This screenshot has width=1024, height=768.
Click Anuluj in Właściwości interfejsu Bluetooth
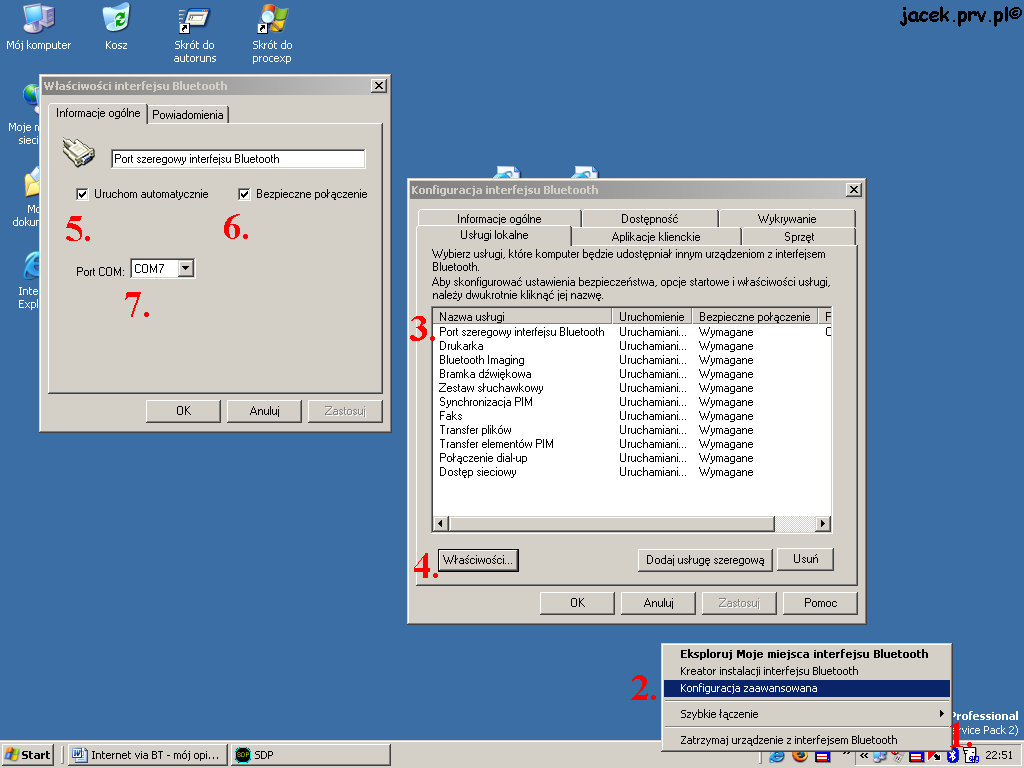click(264, 411)
